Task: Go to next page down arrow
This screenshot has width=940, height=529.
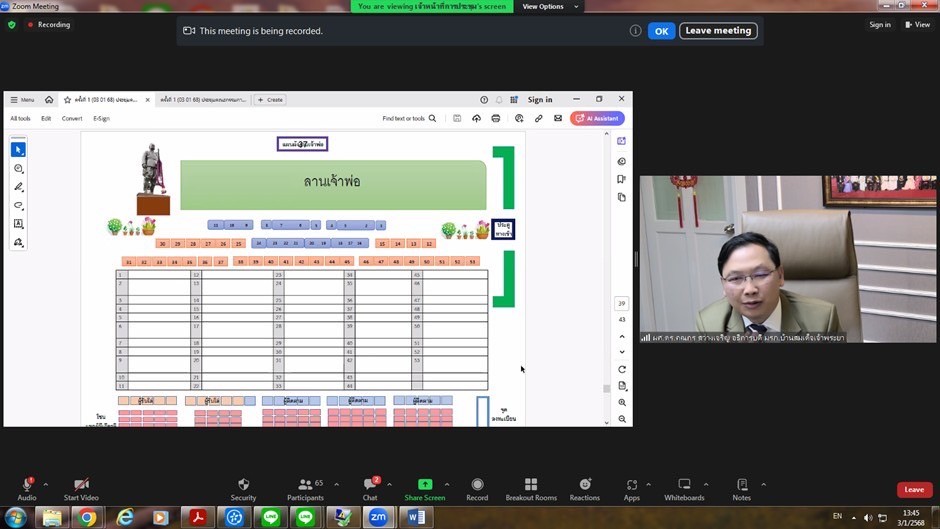Action: pyautogui.click(x=622, y=352)
